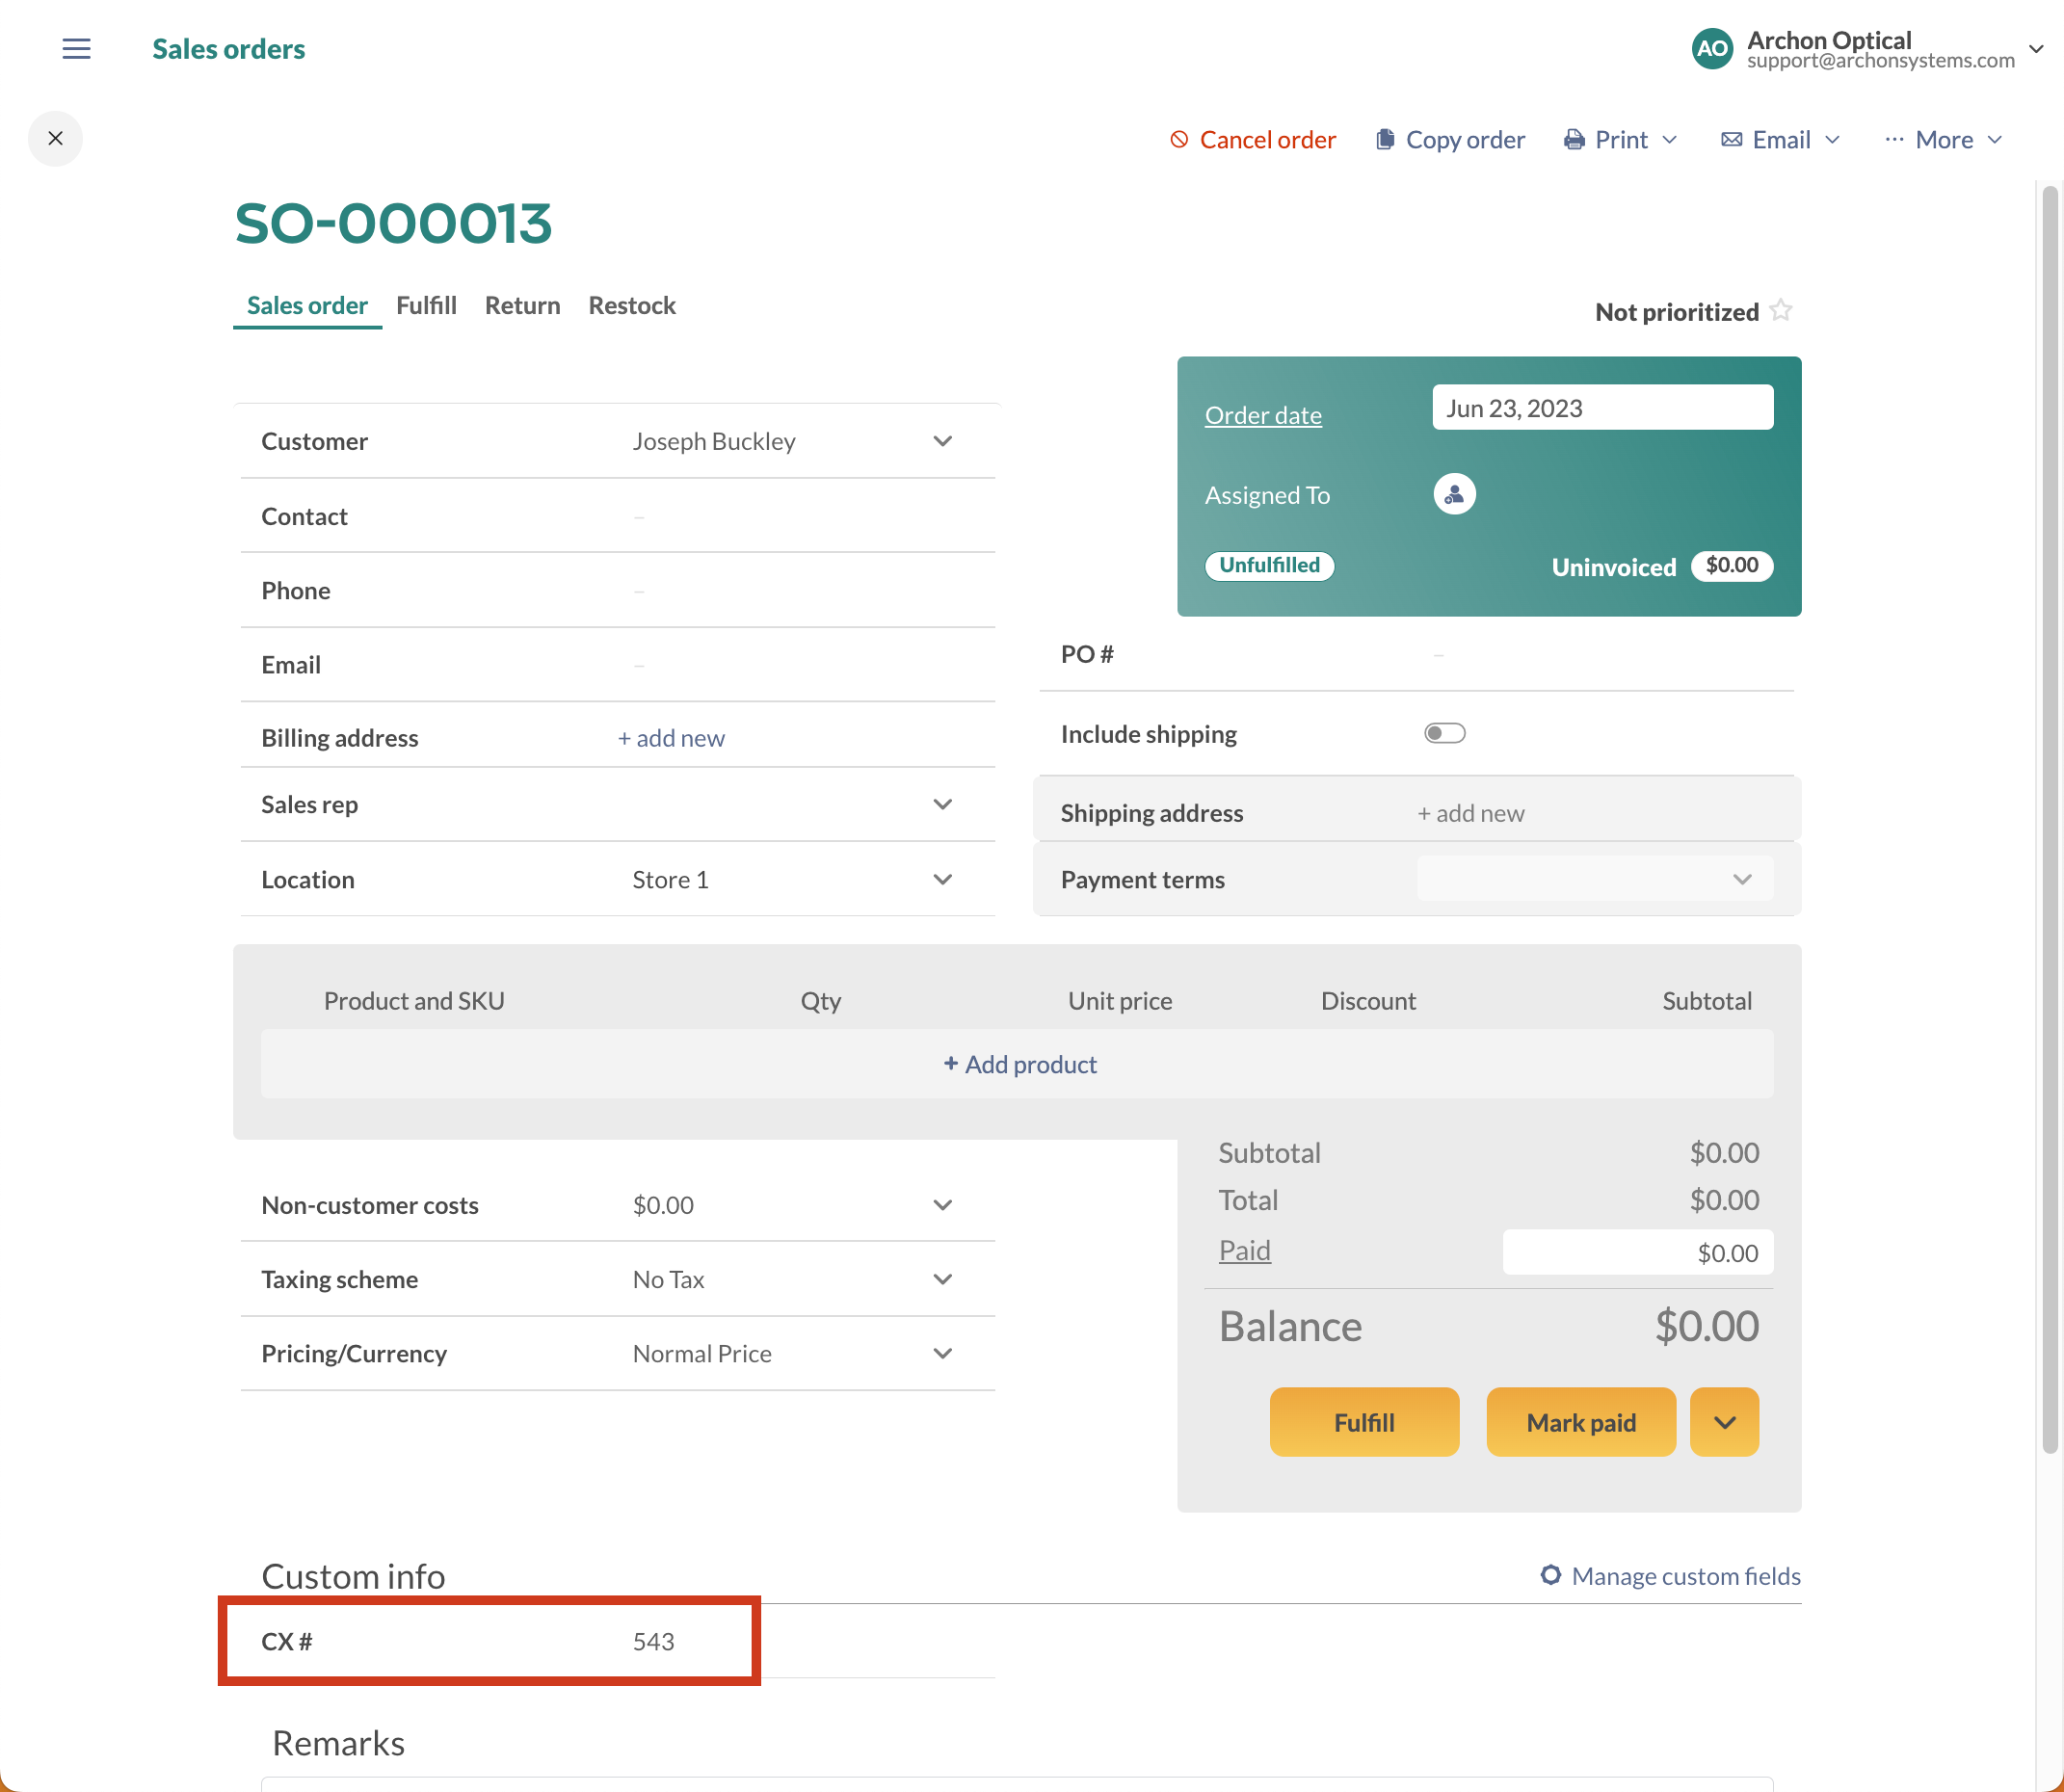The width and height of the screenshot is (2064, 1792).
Task: Edit the Jun 23, 2023 date field
Action: coord(1602,407)
